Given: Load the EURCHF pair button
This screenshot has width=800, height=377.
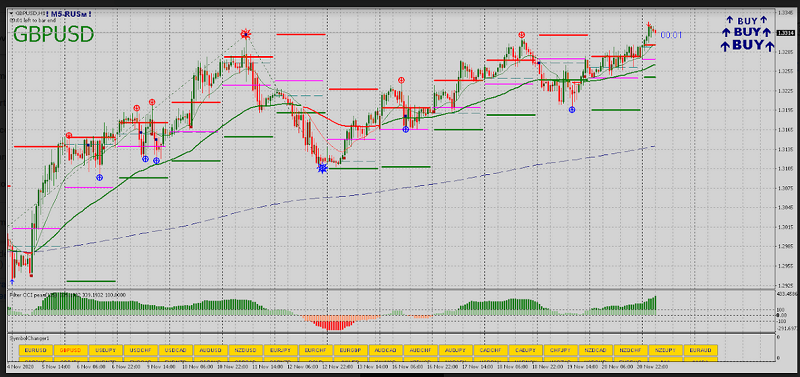Looking at the screenshot, I should tap(315, 350).
